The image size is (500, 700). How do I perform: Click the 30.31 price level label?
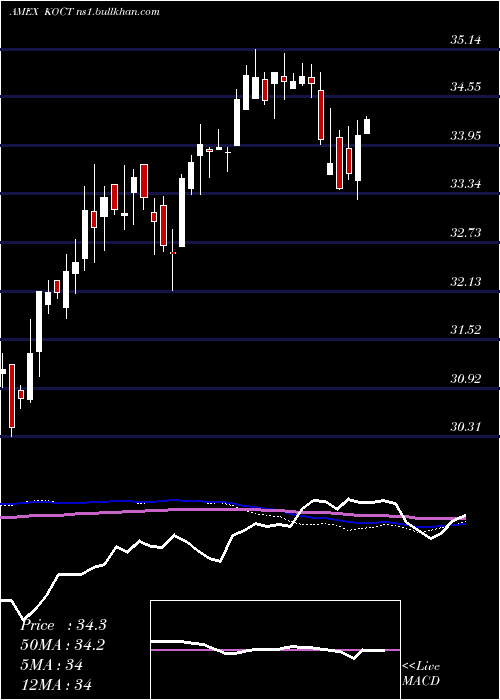tap(466, 427)
